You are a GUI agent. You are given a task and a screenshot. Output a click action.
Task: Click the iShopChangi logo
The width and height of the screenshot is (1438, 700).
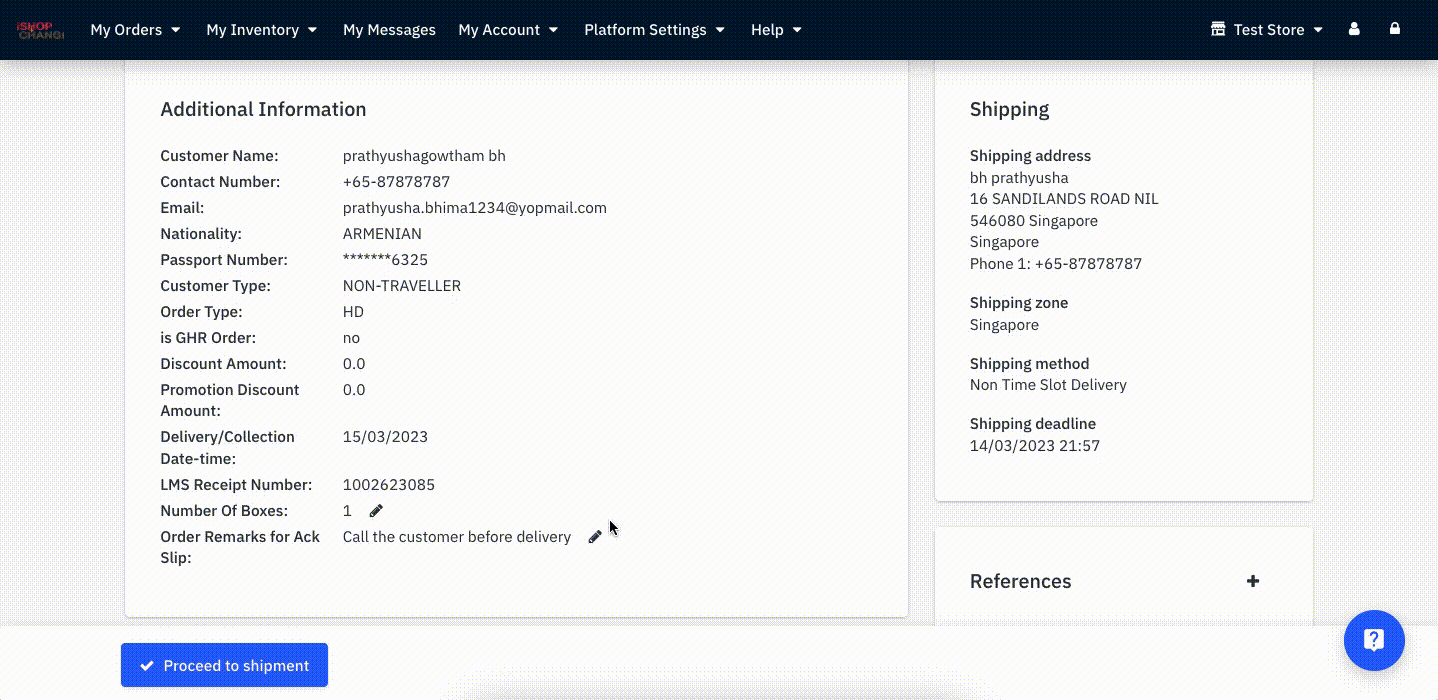(40, 30)
